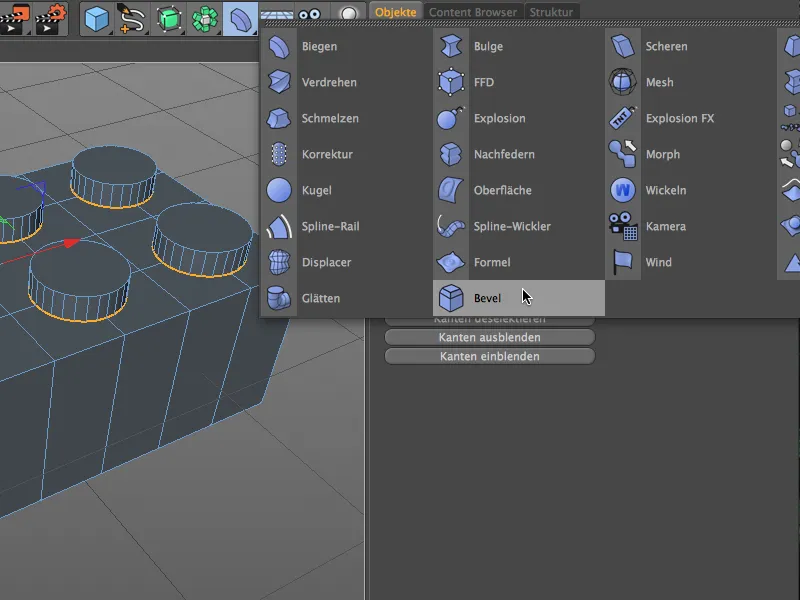Click the Bevel menu label
This screenshot has width=800, height=600.
[x=487, y=298]
